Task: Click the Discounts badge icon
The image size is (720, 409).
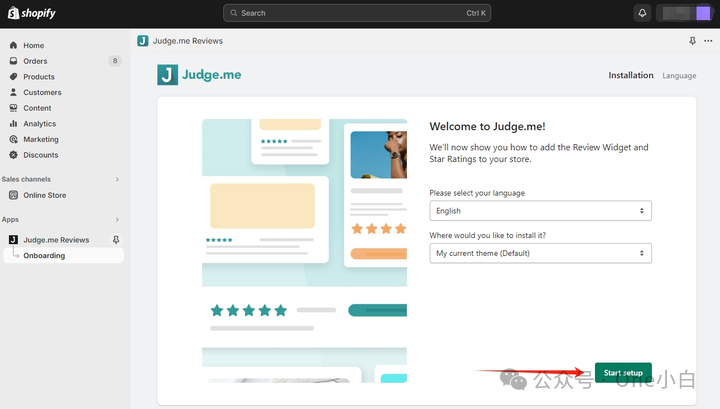Action: pyautogui.click(x=13, y=155)
